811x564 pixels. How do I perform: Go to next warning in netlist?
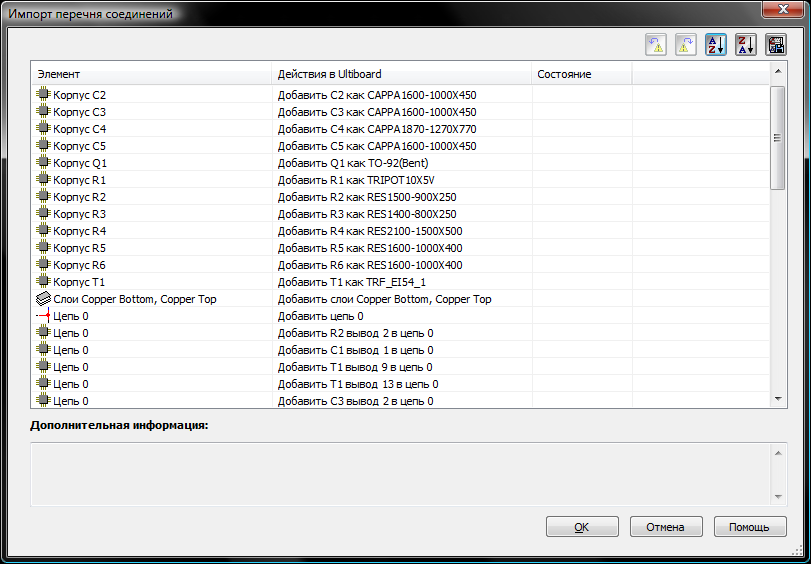pyautogui.click(x=686, y=45)
